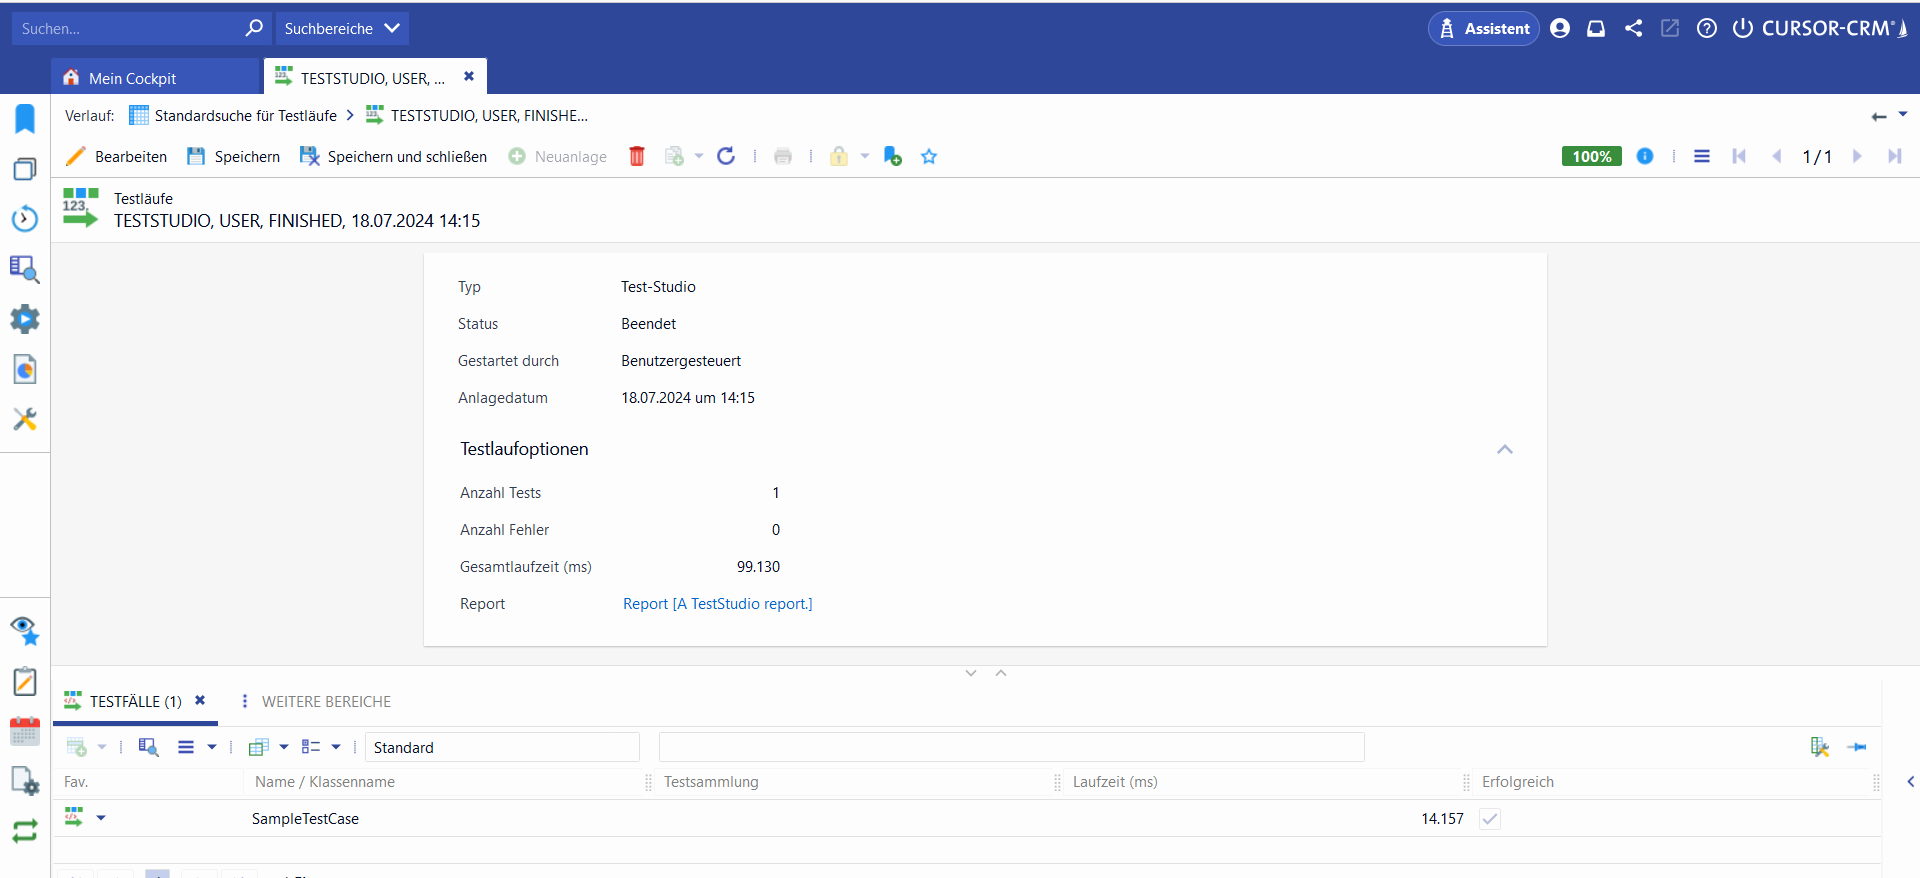Open the bookmark icon in left sidebar
The image size is (1920, 878).
pos(25,119)
